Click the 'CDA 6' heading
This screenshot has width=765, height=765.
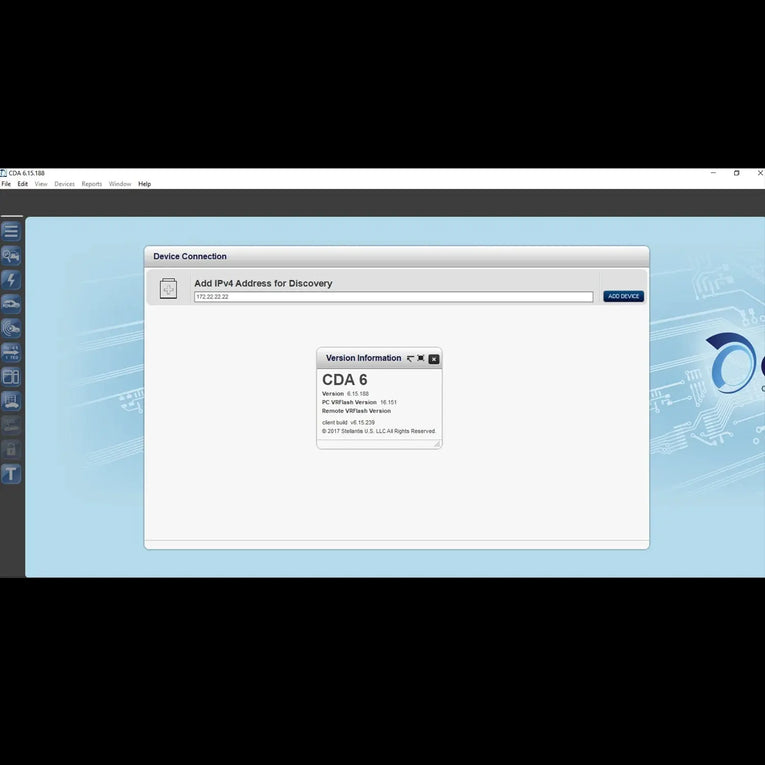pos(344,380)
